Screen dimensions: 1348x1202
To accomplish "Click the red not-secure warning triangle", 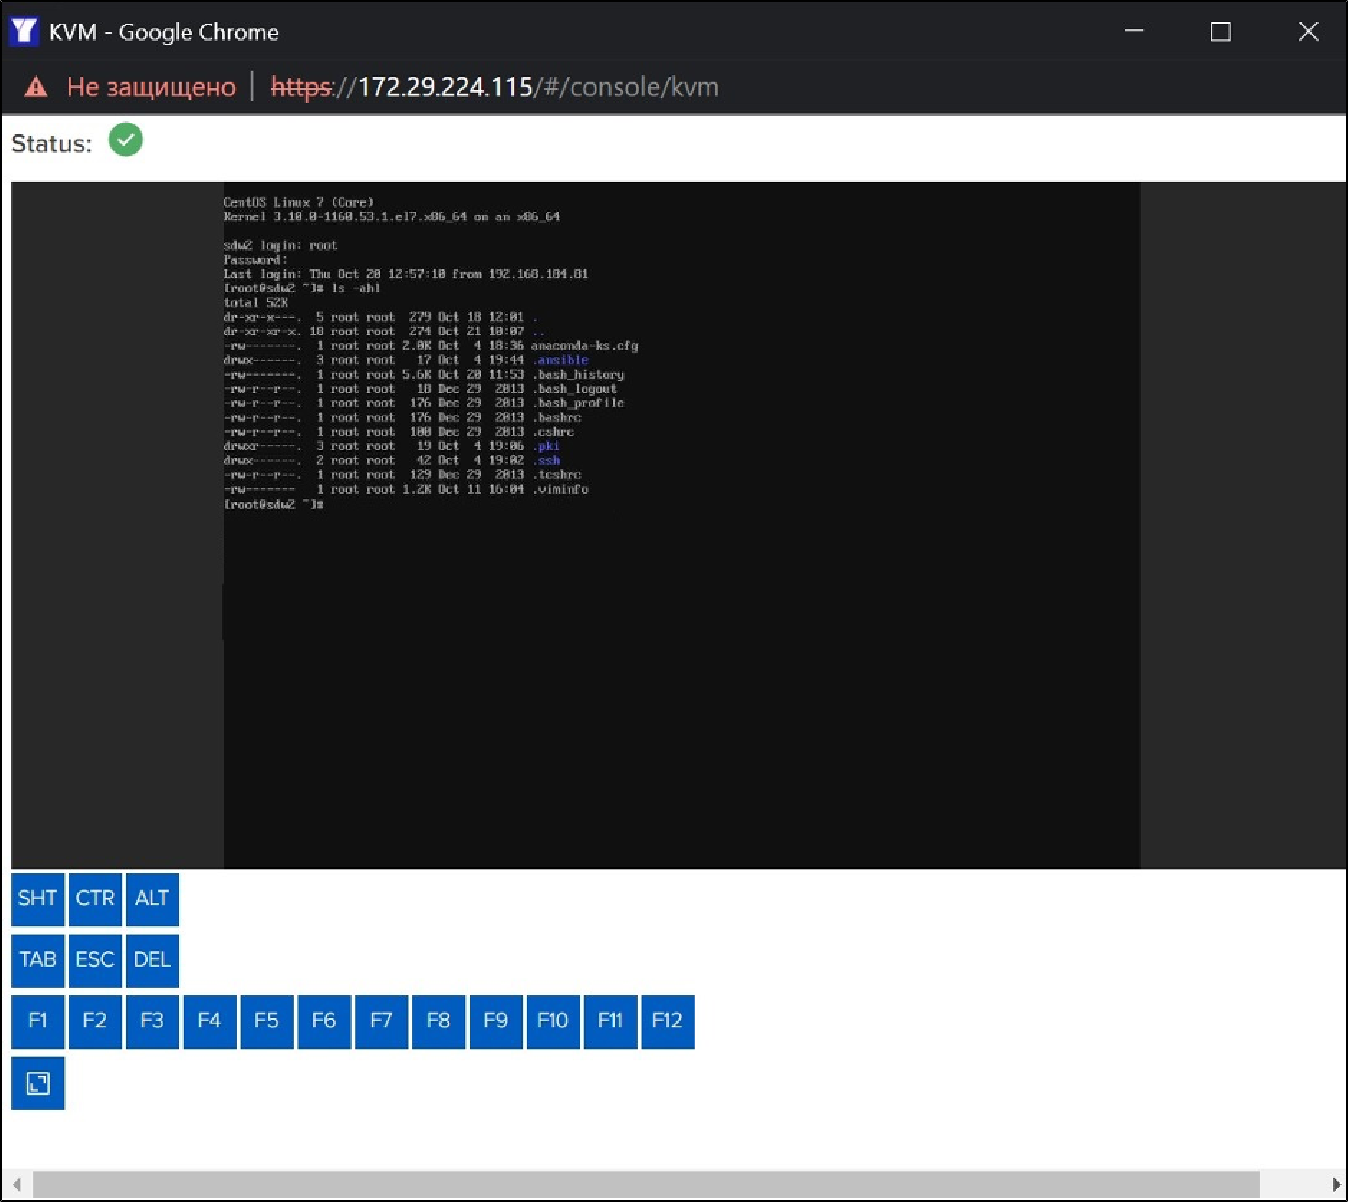I will (36, 87).
